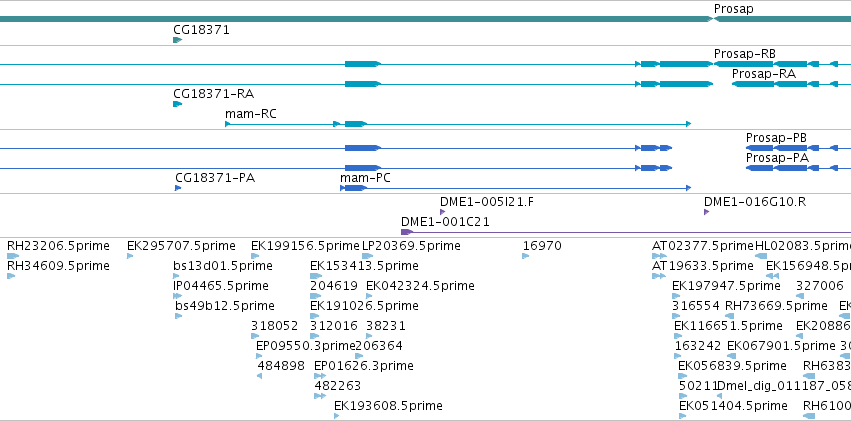
Task: Click the 16970 label
Action: (x=542, y=246)
